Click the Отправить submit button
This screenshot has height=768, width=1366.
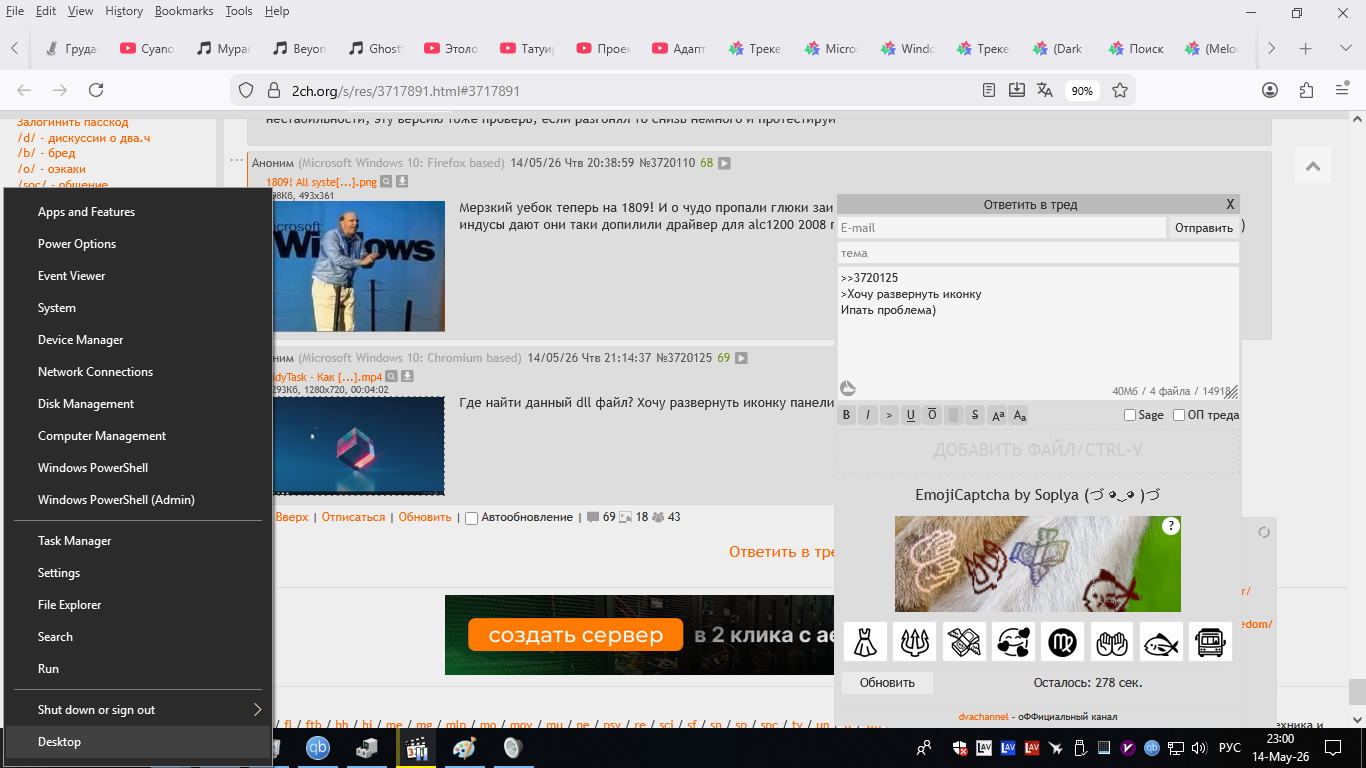point(1204,228)
